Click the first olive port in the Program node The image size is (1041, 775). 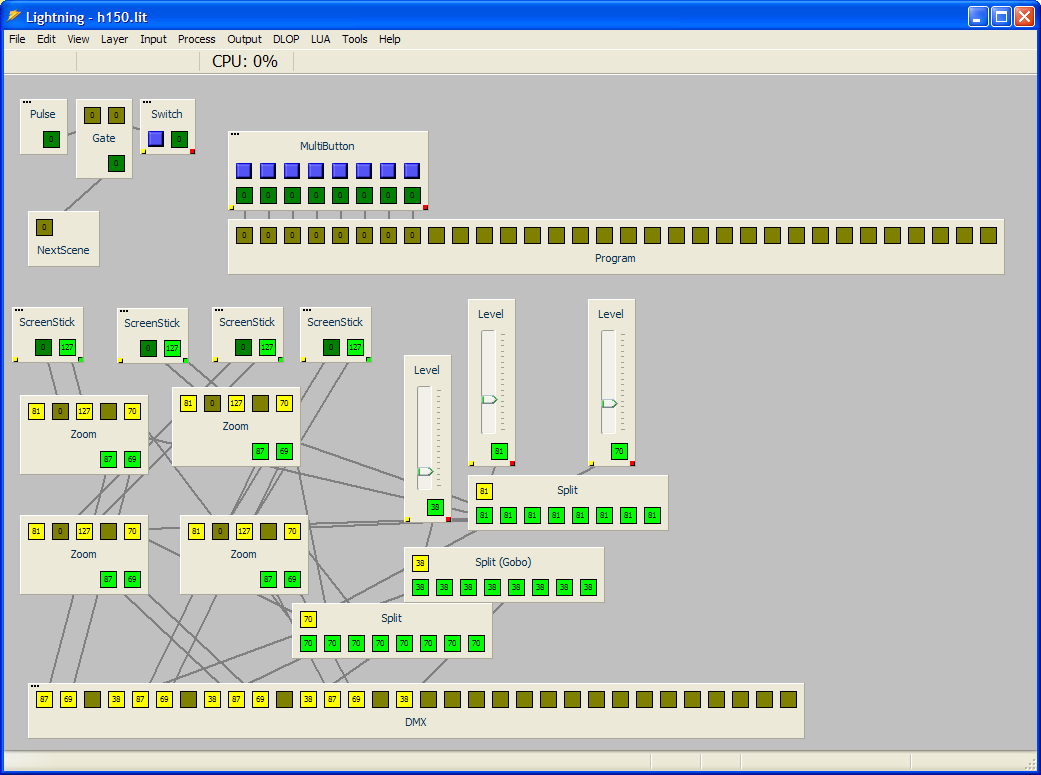coord(244,235)
